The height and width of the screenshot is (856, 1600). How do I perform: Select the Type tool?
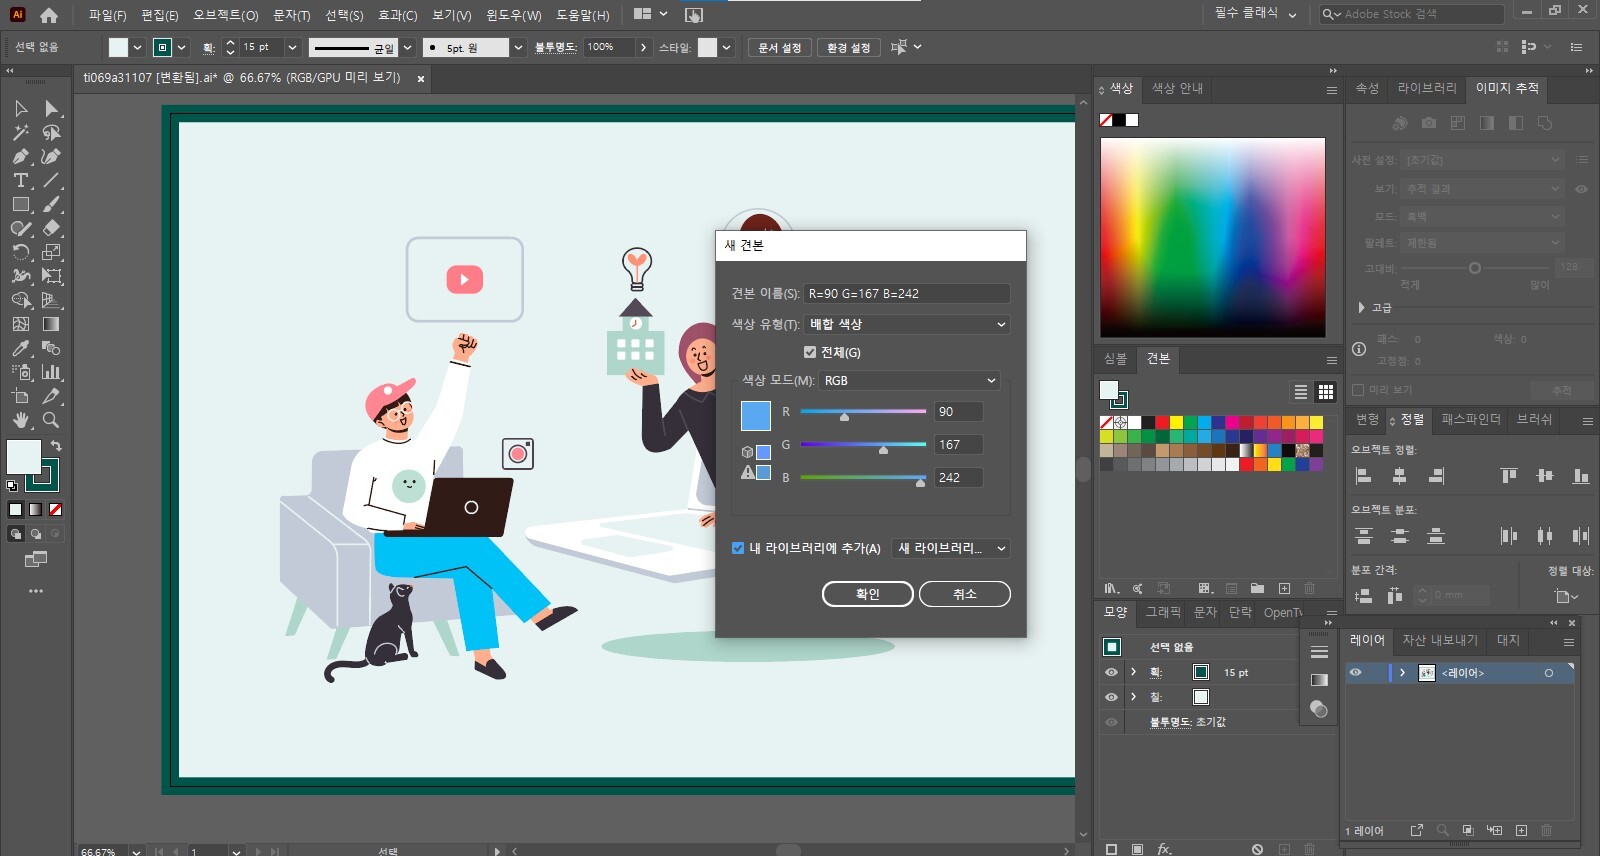tap(20, 180)
